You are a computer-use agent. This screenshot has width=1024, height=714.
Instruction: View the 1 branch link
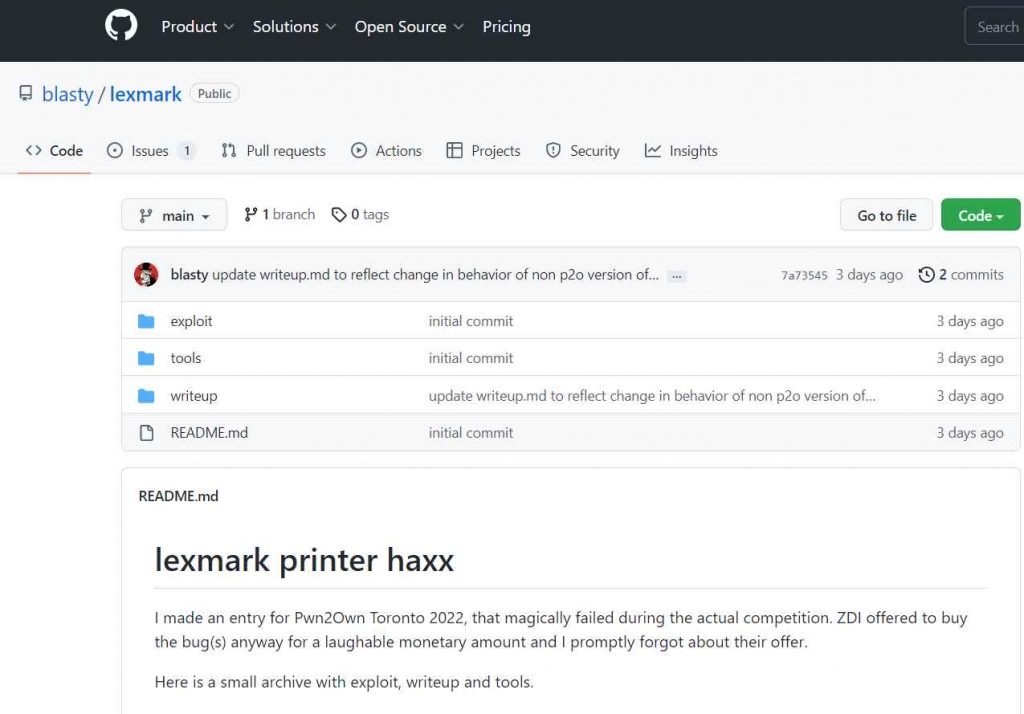[x=280, y=214]
